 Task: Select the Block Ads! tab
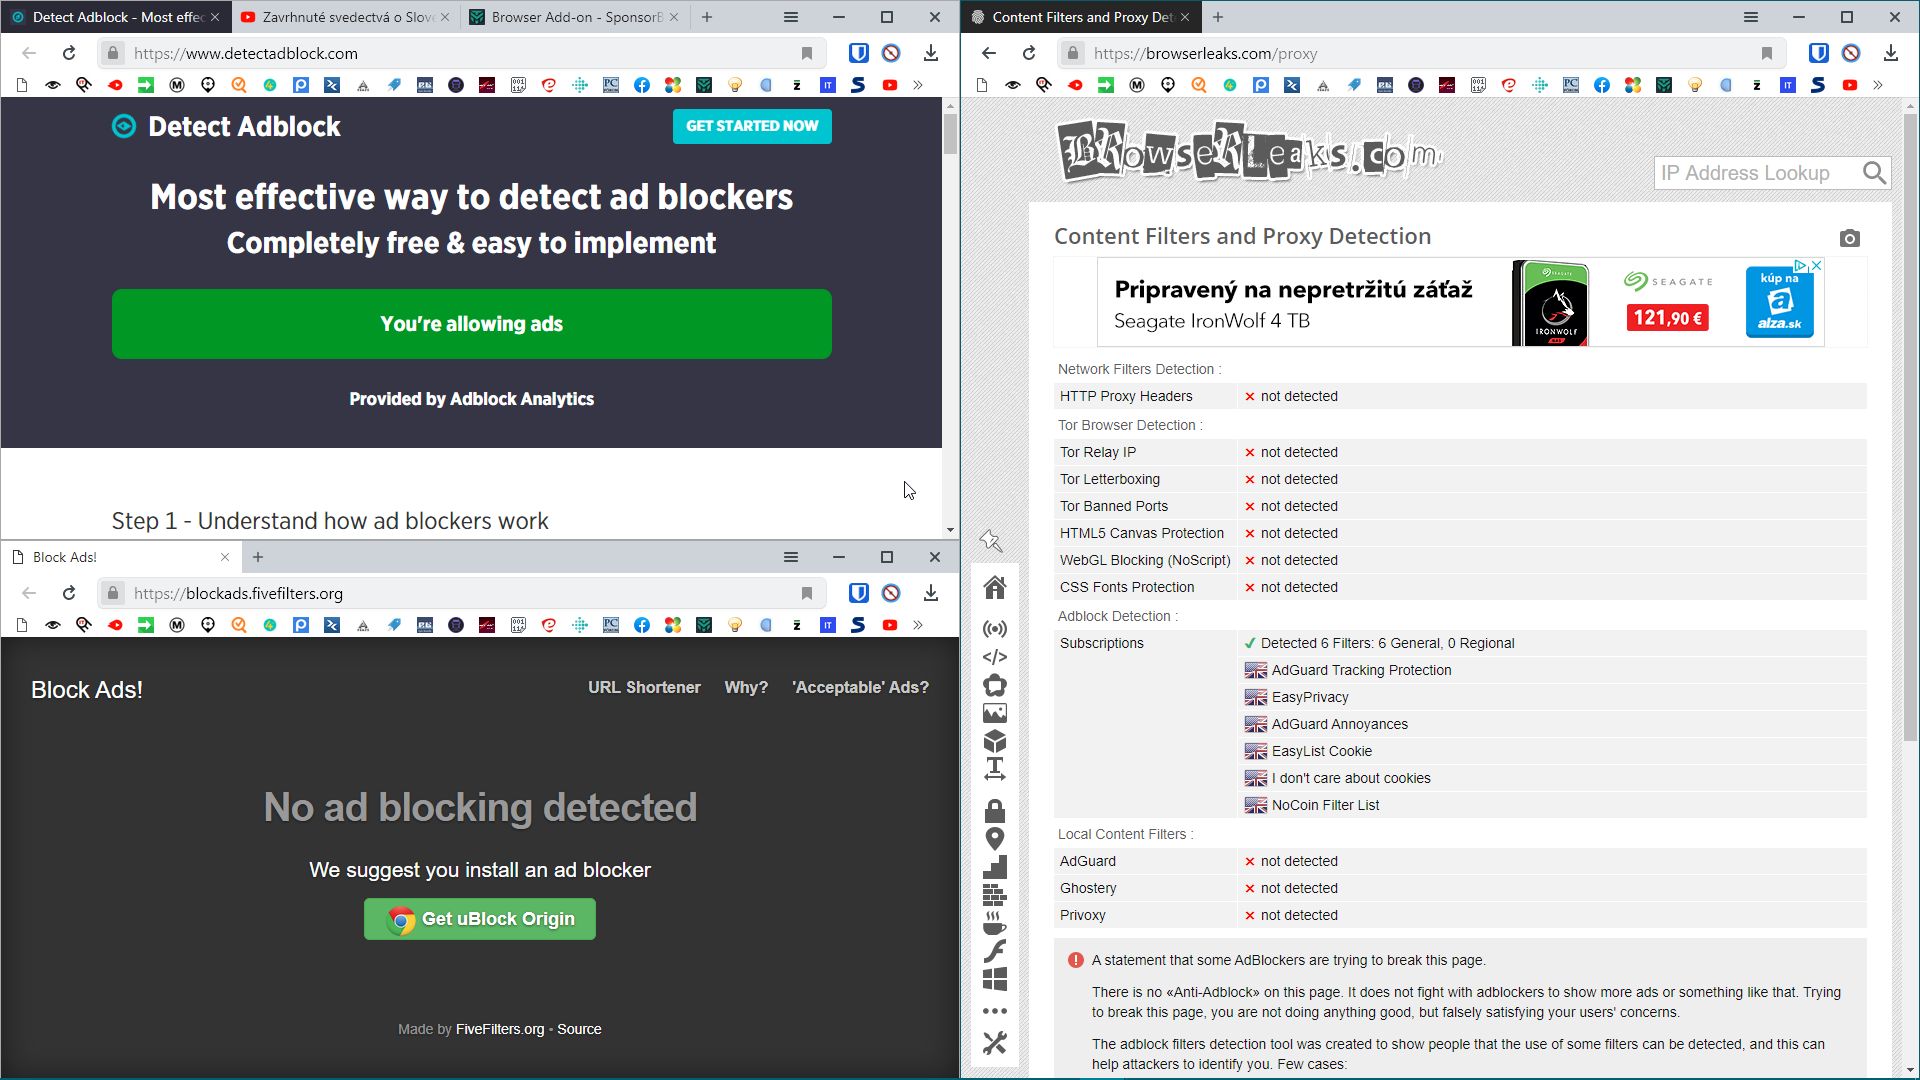pyautogui.click(x=120, y=557)
